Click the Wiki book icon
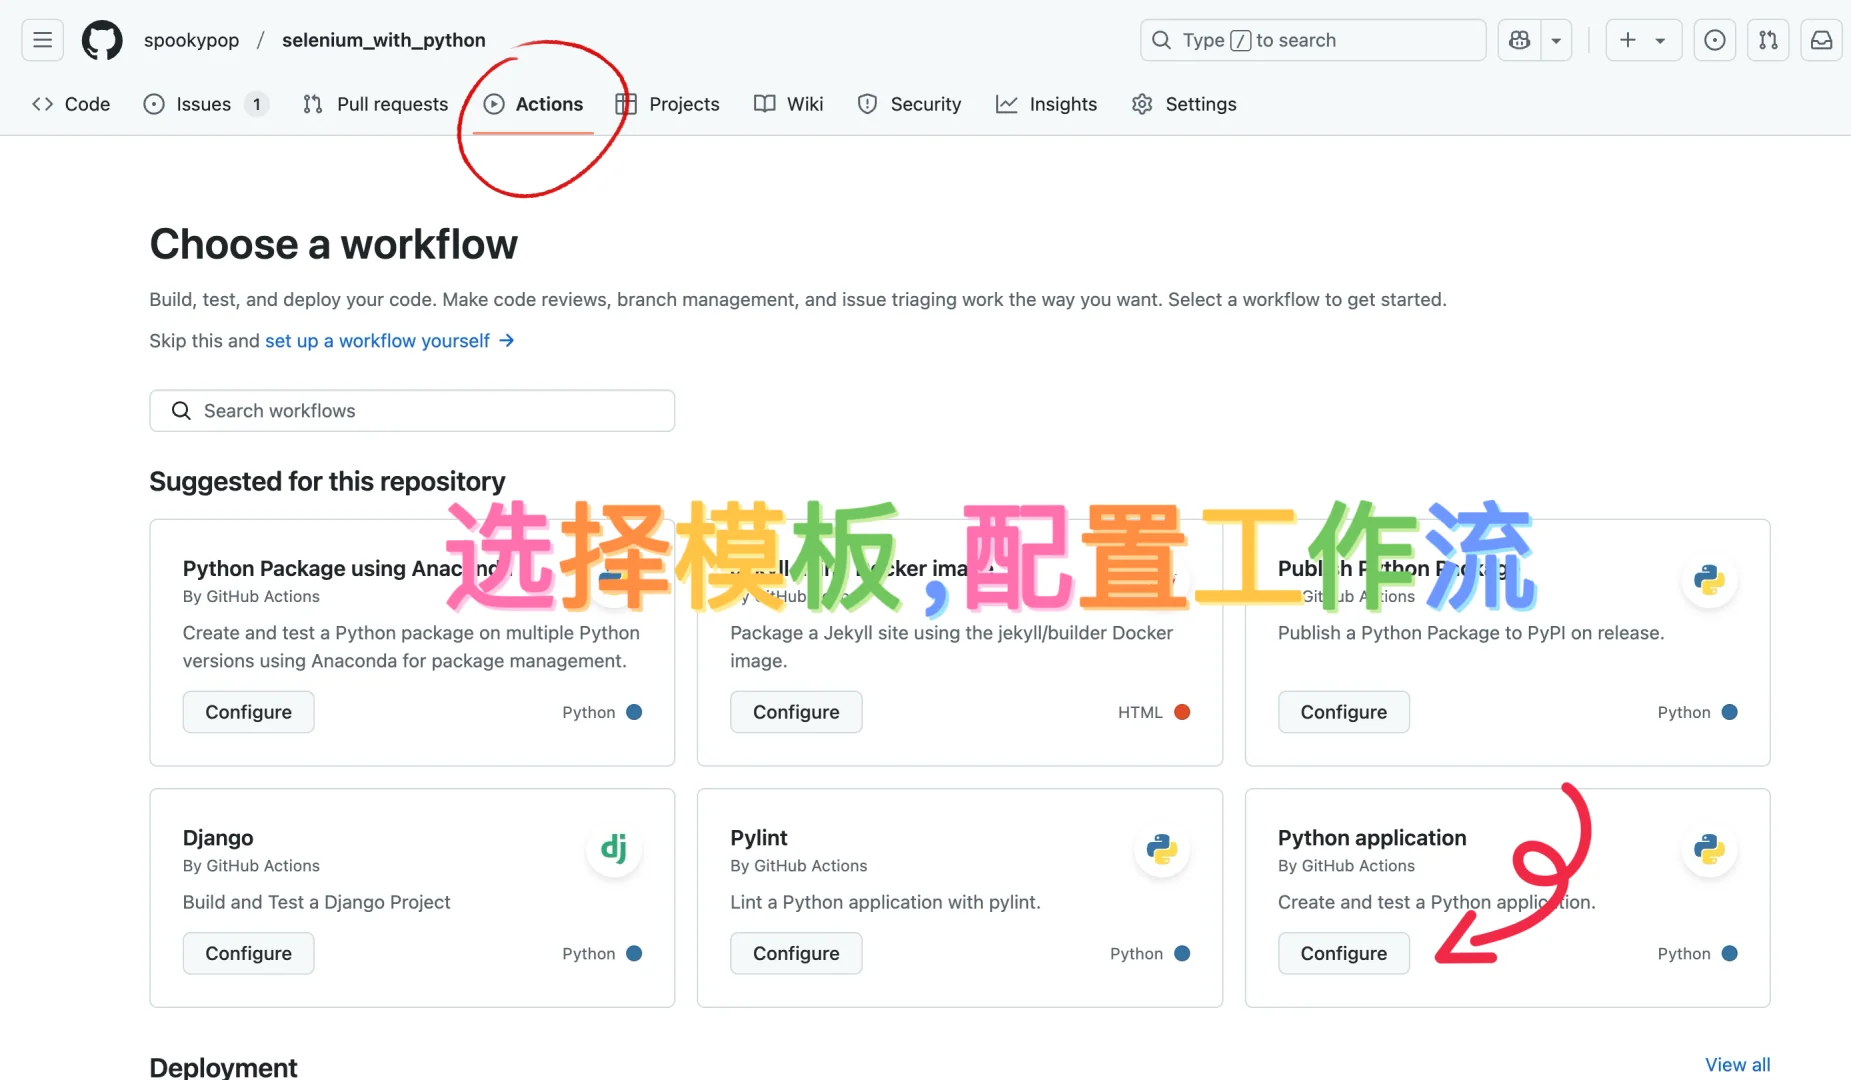 [765, 104]
